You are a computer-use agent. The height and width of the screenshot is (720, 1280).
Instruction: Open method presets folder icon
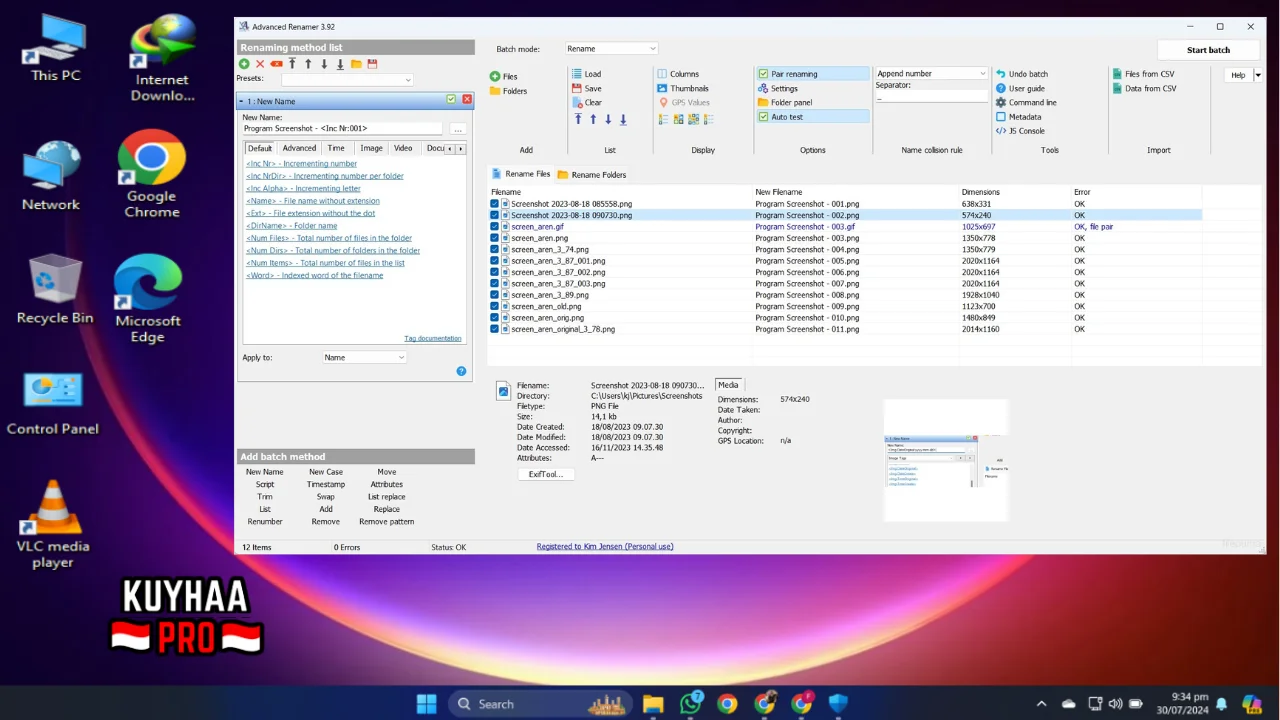356,64
